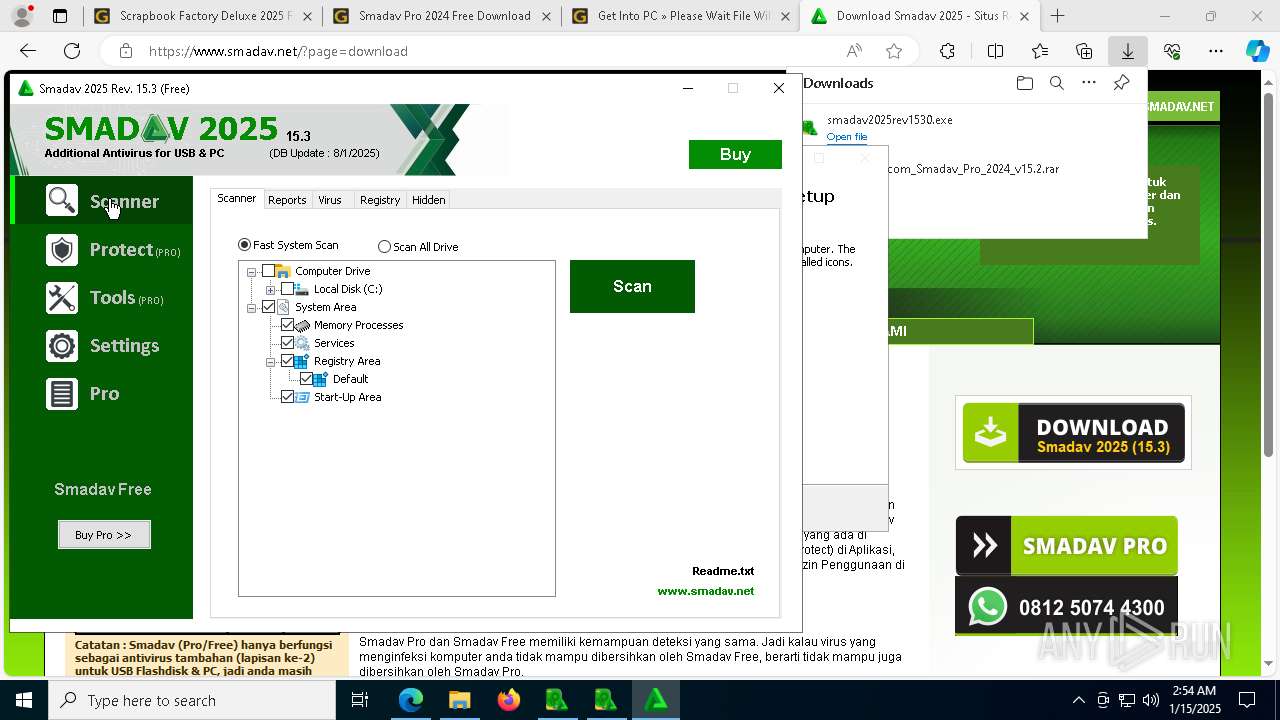The width and height of the screenshot is (1280, 720).
Task: Click the Buy Pro >> button
Action: click(x=104, y=535)
